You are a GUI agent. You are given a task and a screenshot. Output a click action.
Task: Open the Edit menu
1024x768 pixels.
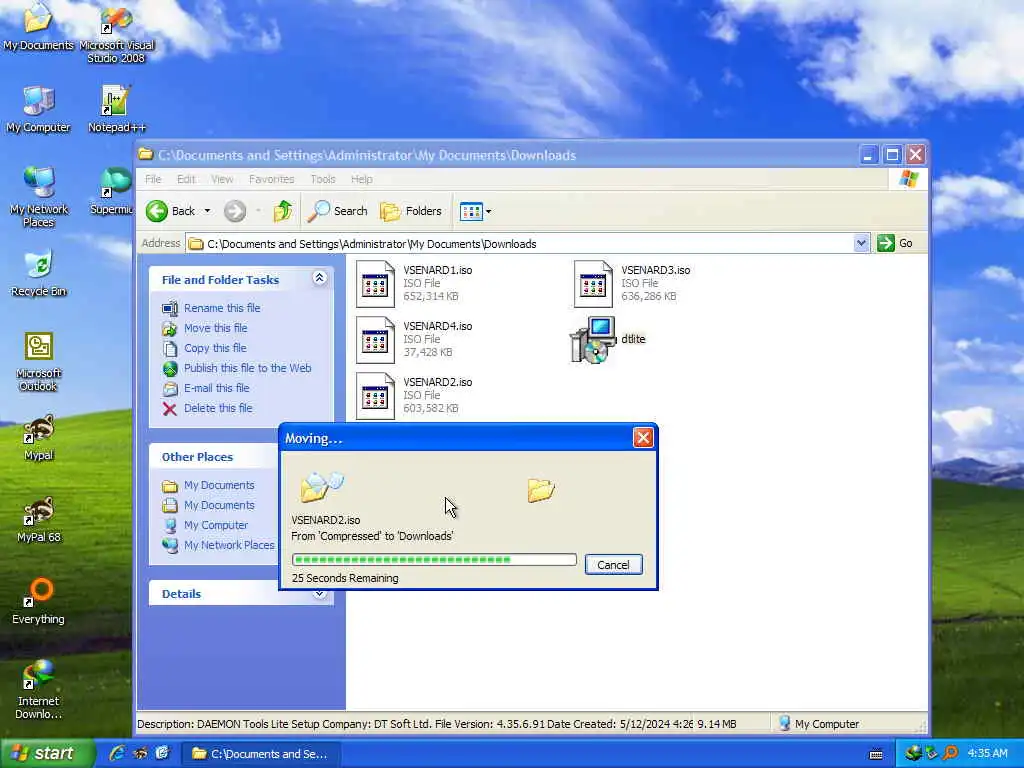point(186,179)
